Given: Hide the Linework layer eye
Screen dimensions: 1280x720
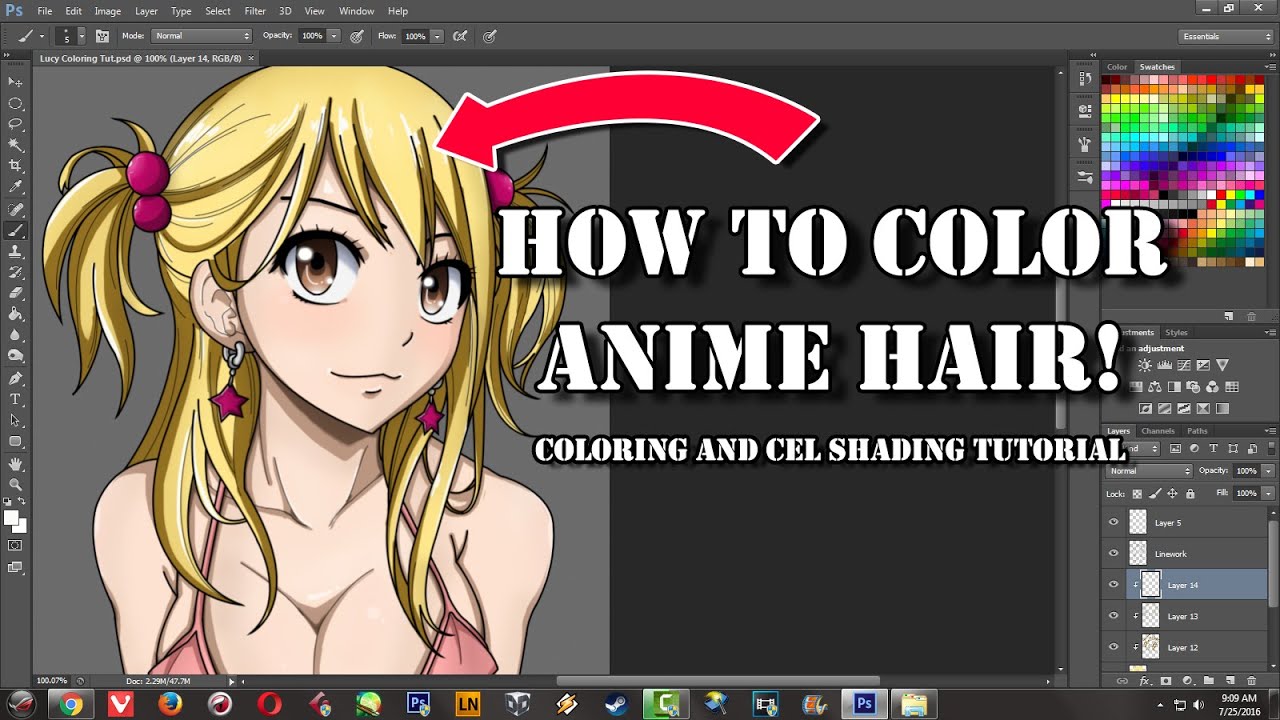Looking at the screenshot, I should [x=1113, y=553].
